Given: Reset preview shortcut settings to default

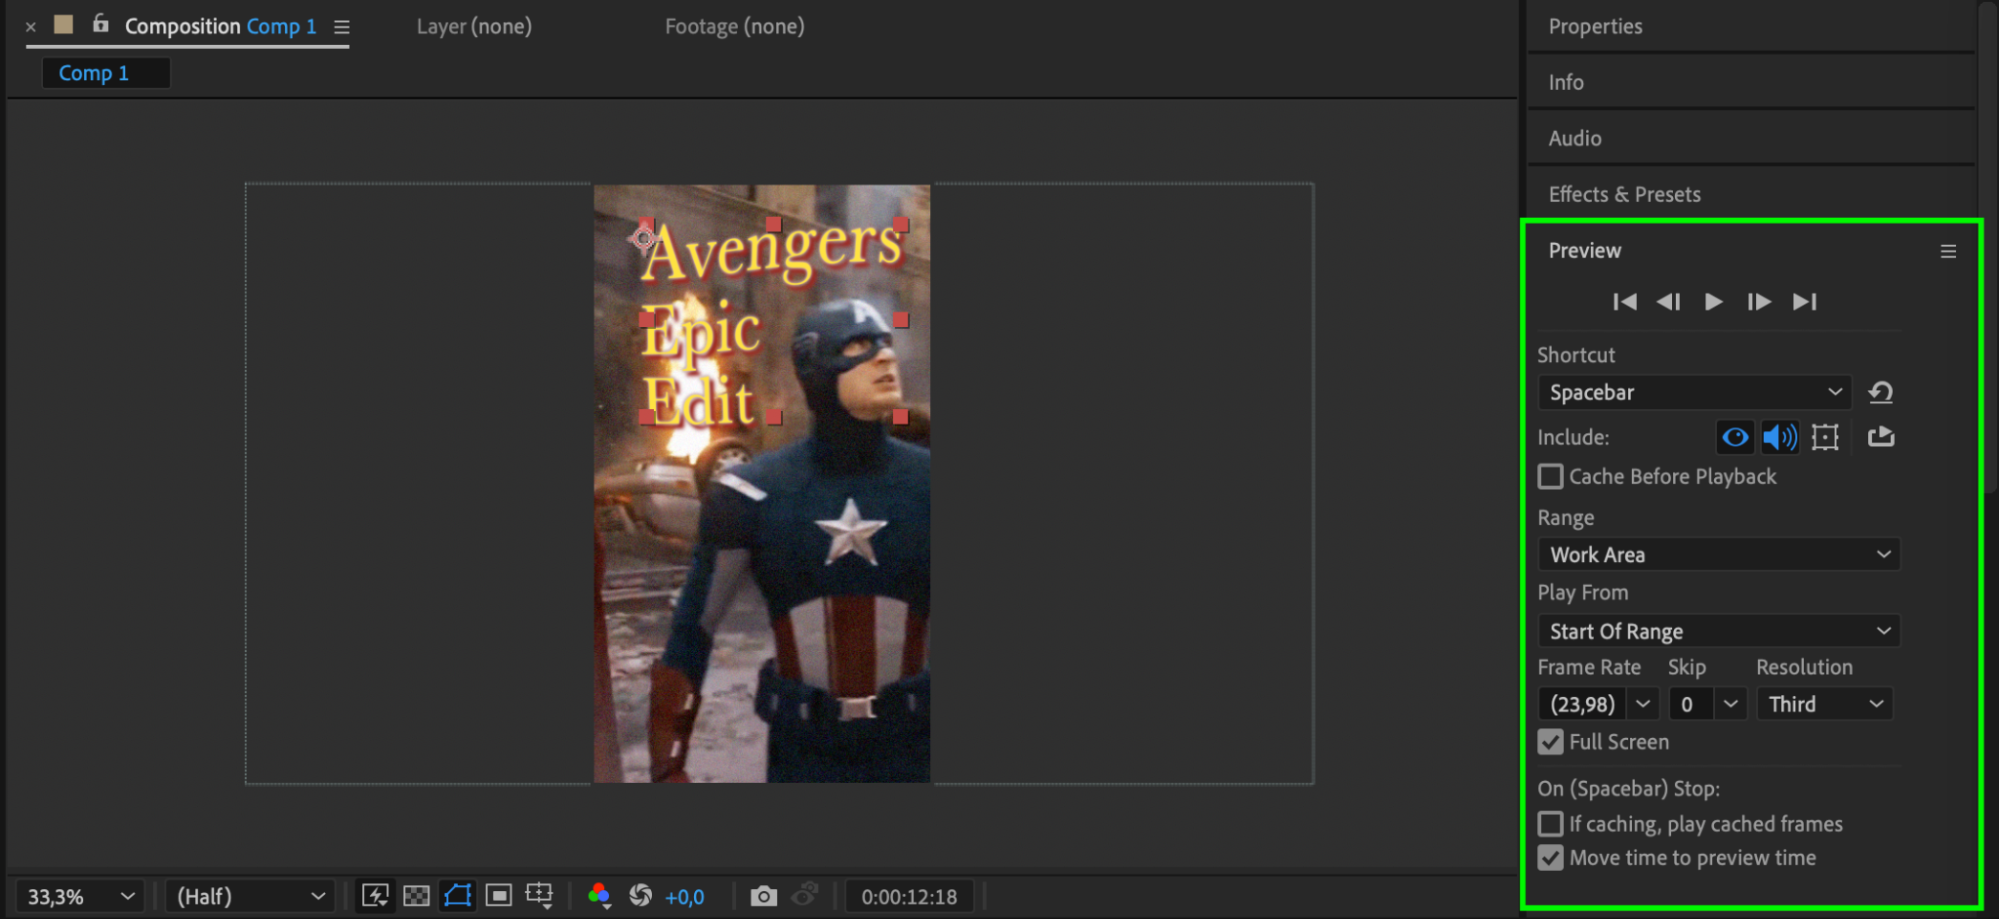Looking at the screenshot, I should pos(1881,392).
